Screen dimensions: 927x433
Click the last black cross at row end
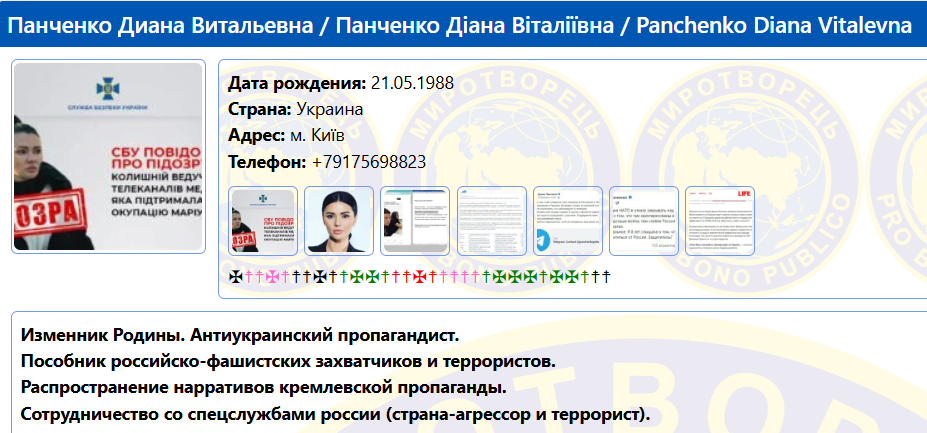click(605, 276)
